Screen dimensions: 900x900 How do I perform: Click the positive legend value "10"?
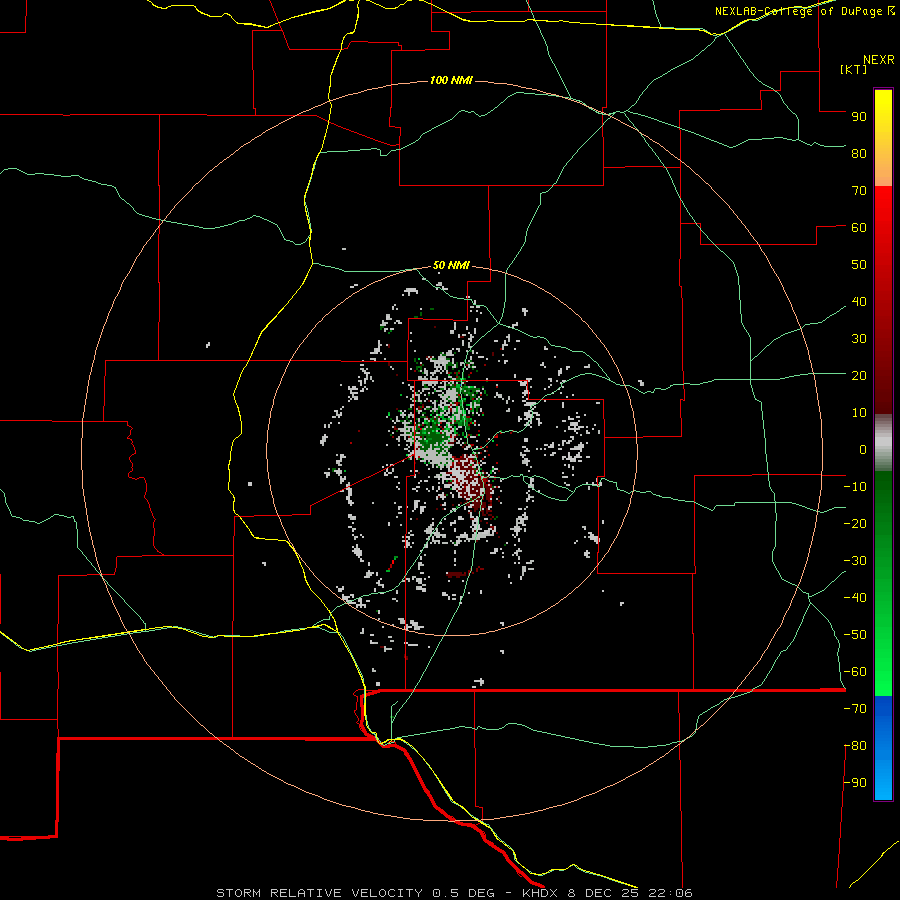pos(859,413)
